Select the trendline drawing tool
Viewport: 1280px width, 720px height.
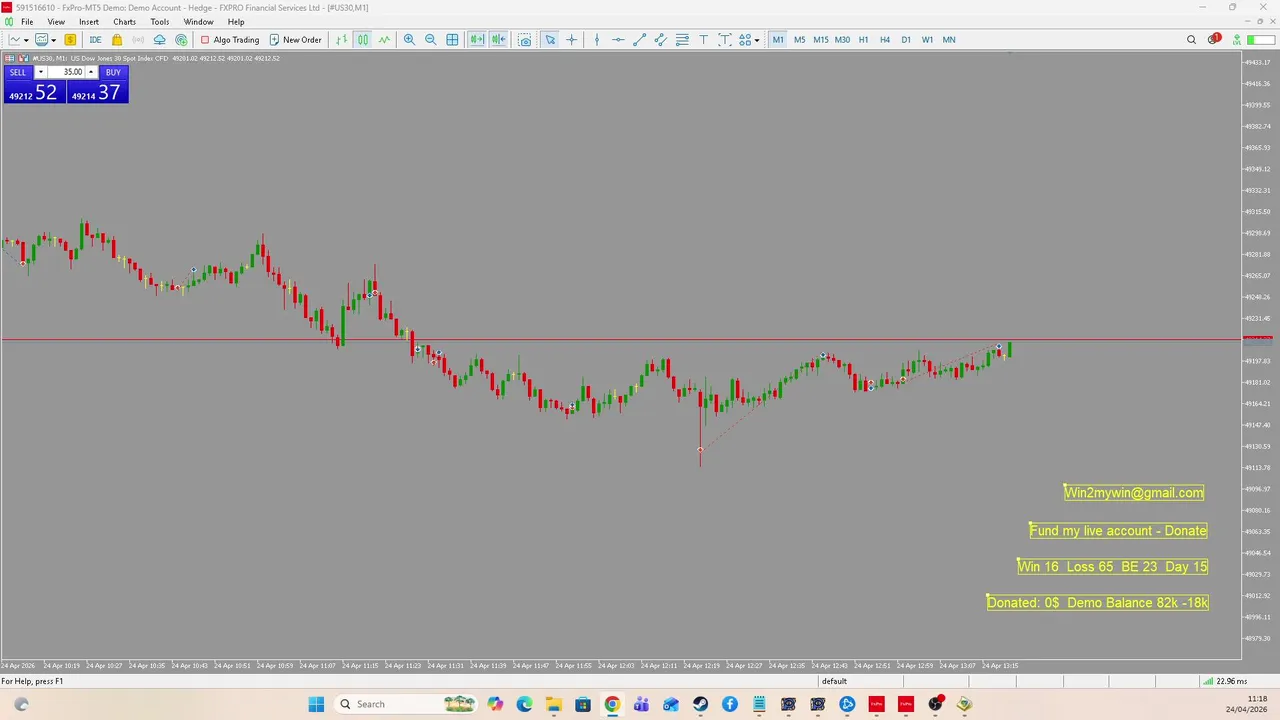[640, 40]
